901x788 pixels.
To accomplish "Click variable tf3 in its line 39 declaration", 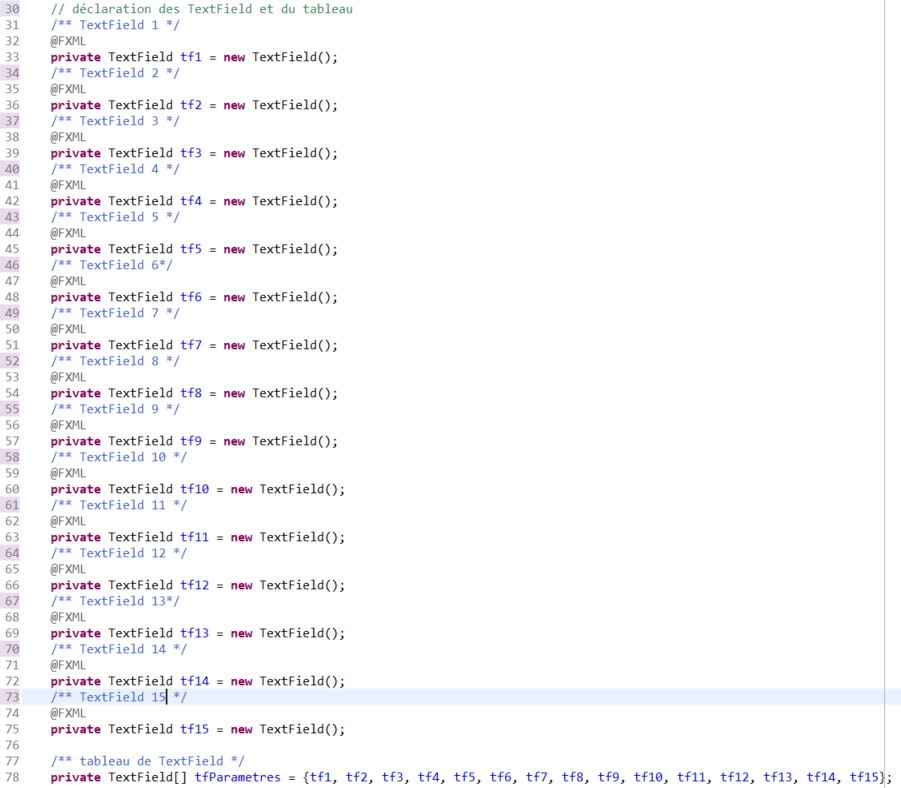I will pyautogui.click(x=191, y=153).
